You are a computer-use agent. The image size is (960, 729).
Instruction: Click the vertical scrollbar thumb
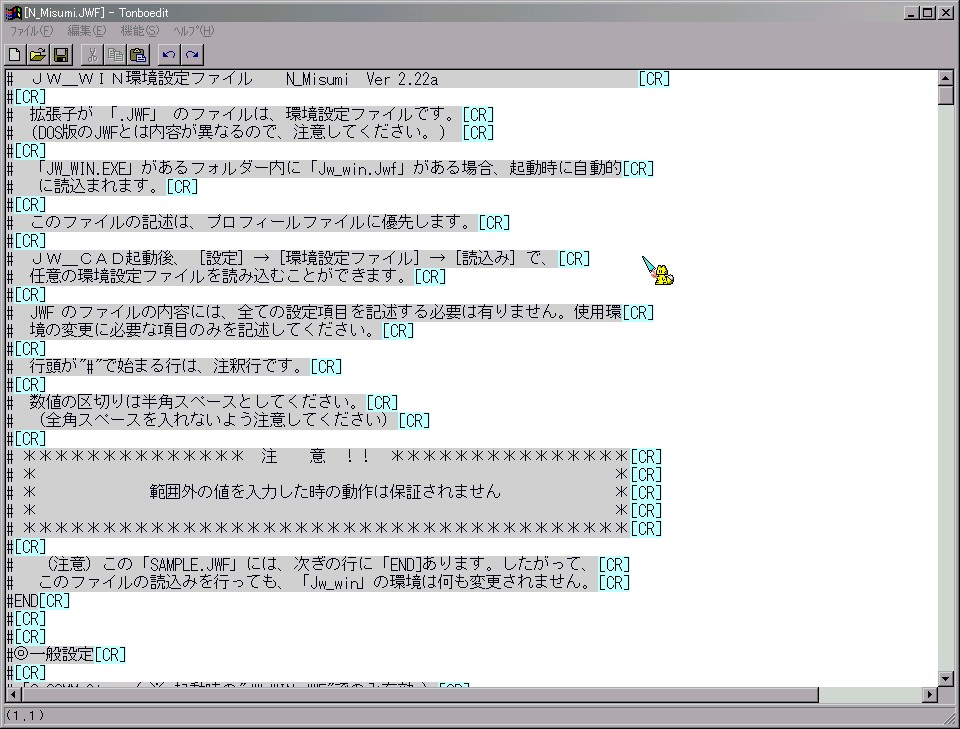pyautogui.click(x=945, y=96)
